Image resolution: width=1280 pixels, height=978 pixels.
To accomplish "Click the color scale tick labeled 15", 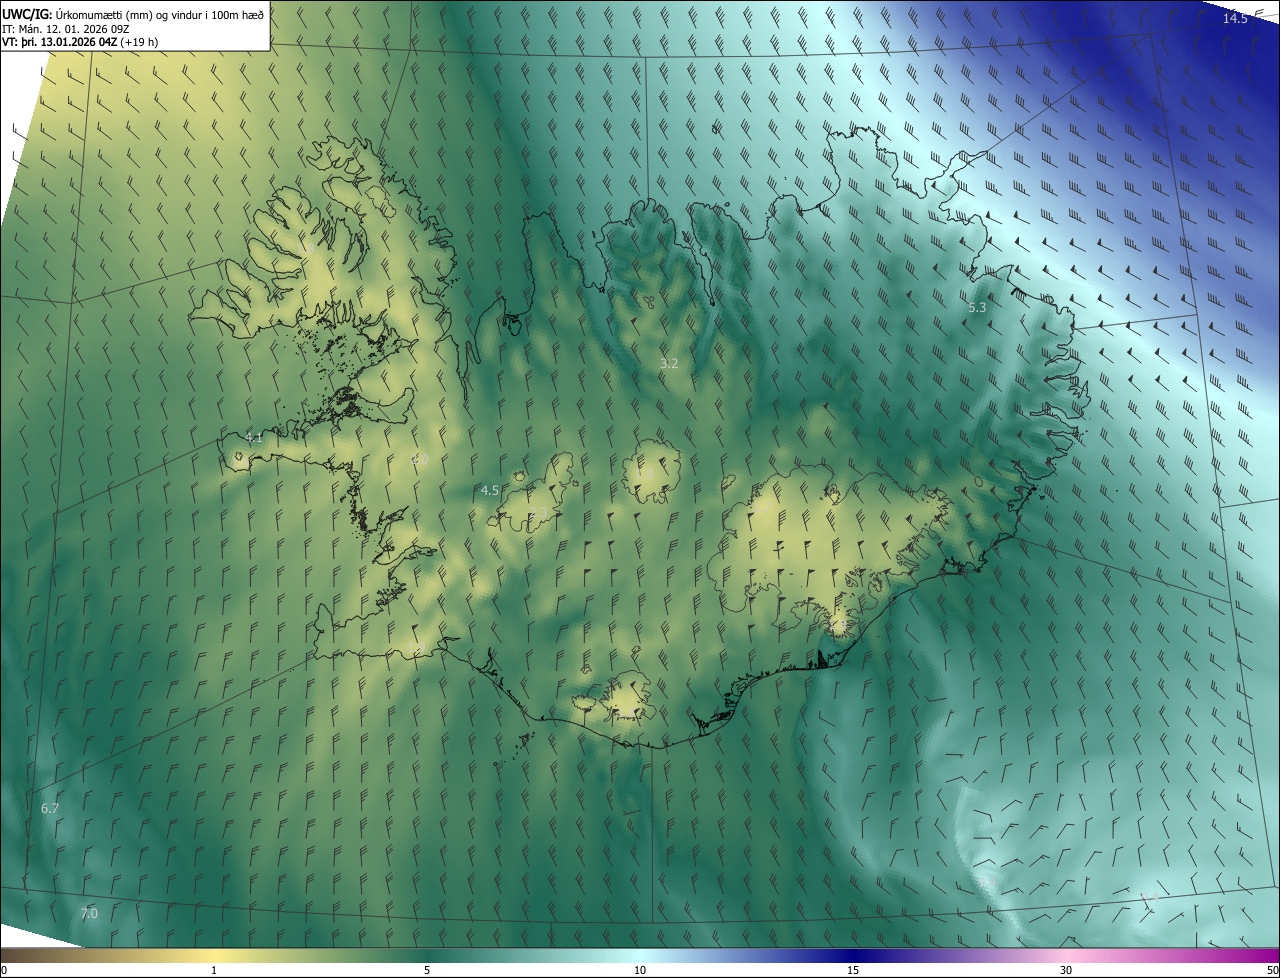I will pos(853,970).
